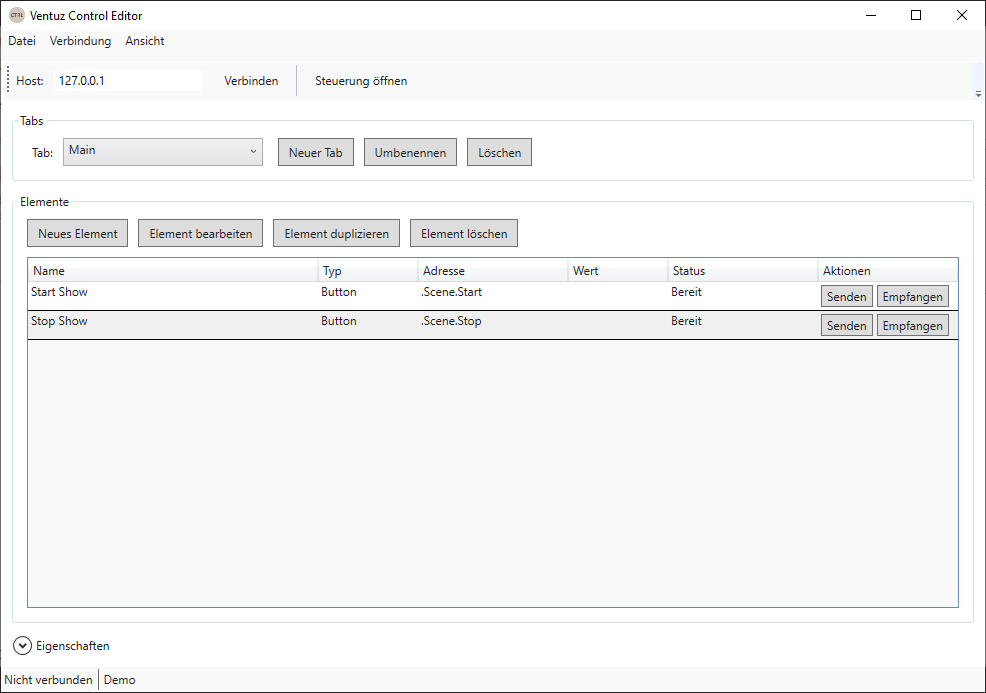The width and height of the screenshot is (986, 693).
Task: Click the Status column header
Action: (743, 270)
